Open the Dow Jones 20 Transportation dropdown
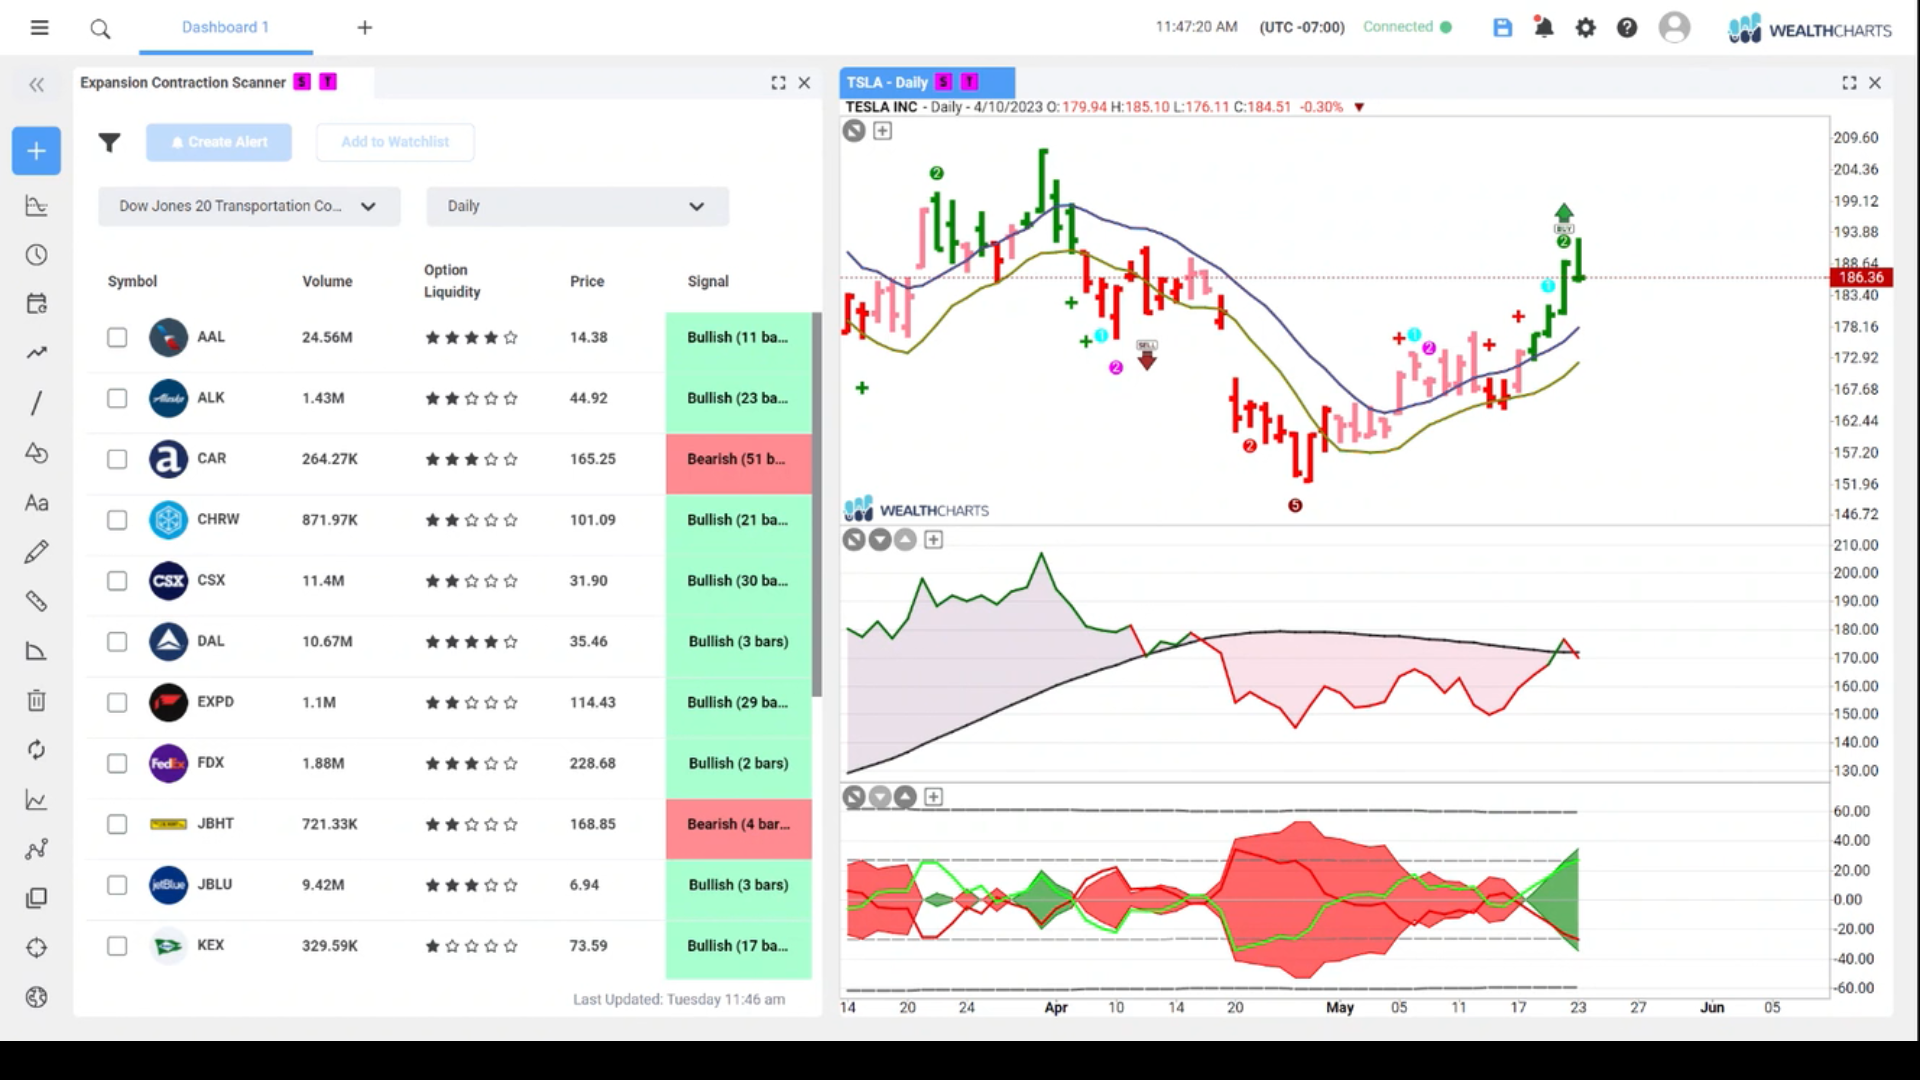This screenshot has width=1920, height=1080. 249,206
